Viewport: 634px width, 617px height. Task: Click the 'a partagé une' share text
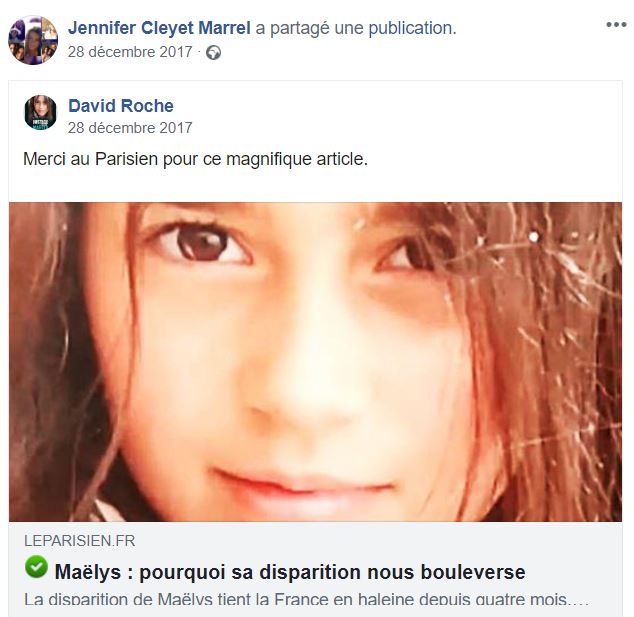[x=309, y=28]
